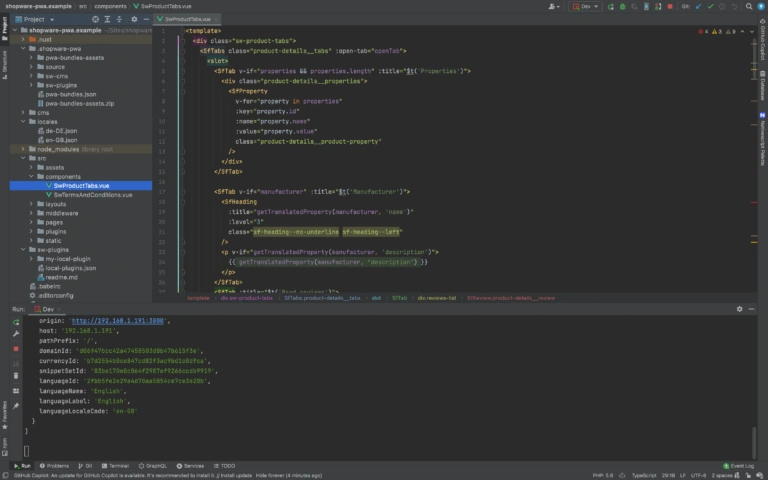Open the http://192.168.1.191:3000 link
Viewport: 768px width, 480px height.
[x=119, y=321]
